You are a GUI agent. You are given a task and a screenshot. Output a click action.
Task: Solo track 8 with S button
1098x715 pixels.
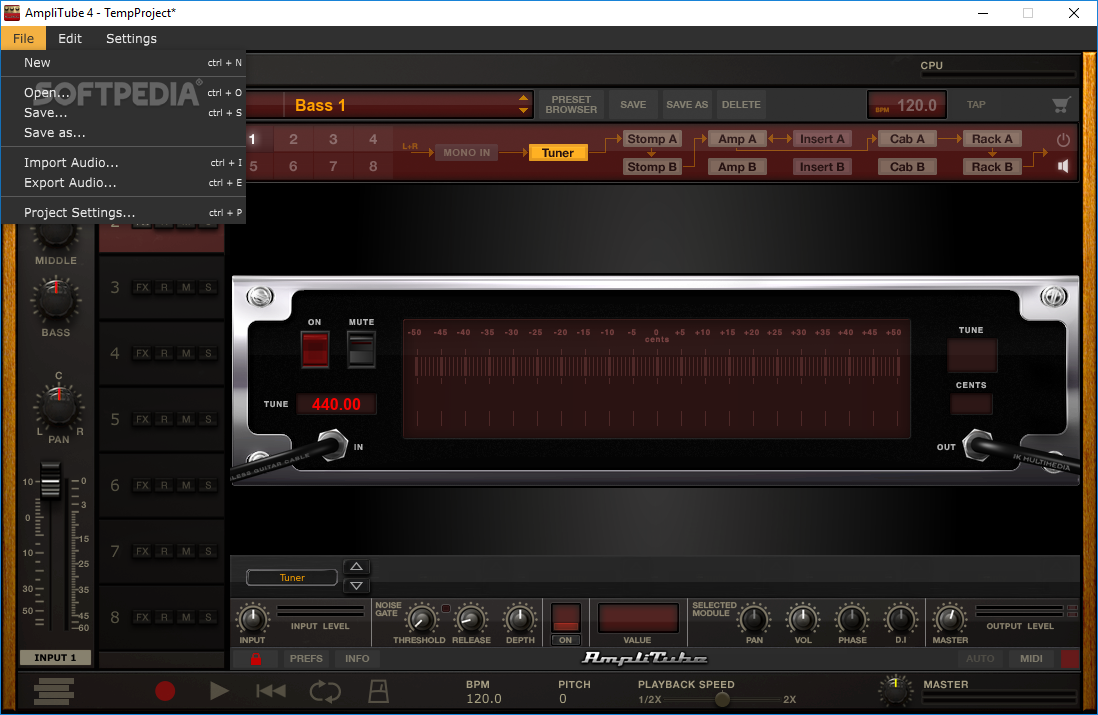click(208, 617)
